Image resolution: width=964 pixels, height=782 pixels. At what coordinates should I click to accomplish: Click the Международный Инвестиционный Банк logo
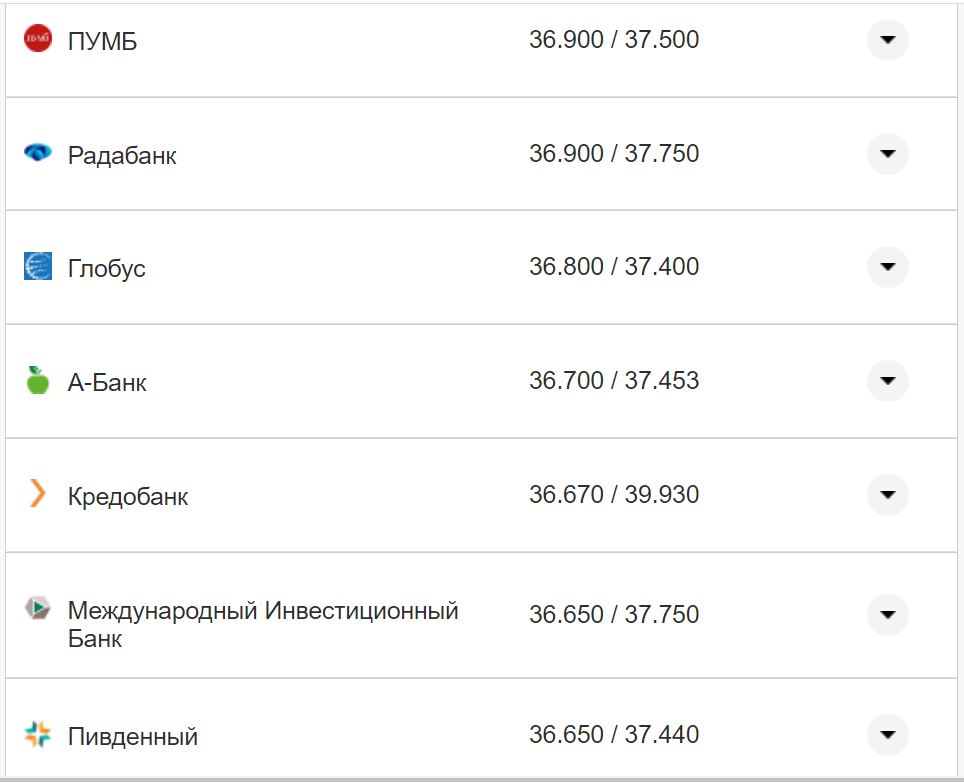[x=37, y=606]
